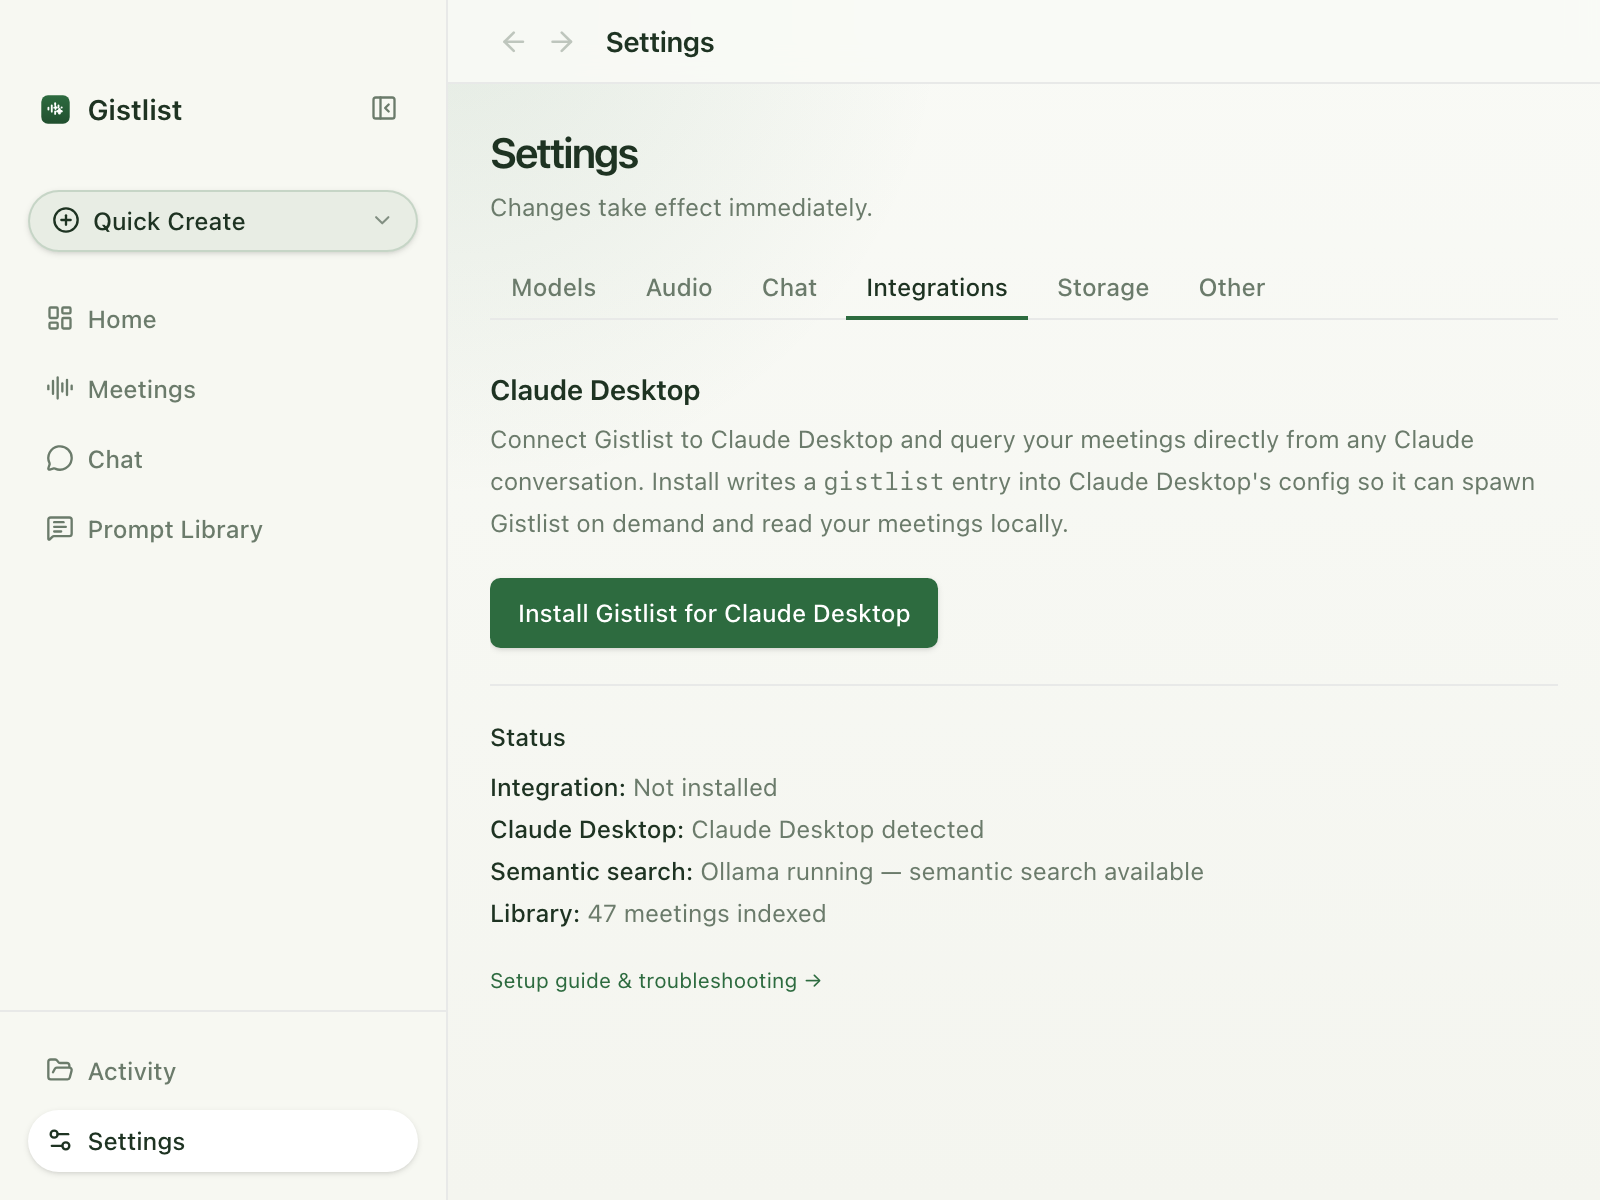
Task: Go forward with the right arrow
Action: coord(562,42)
